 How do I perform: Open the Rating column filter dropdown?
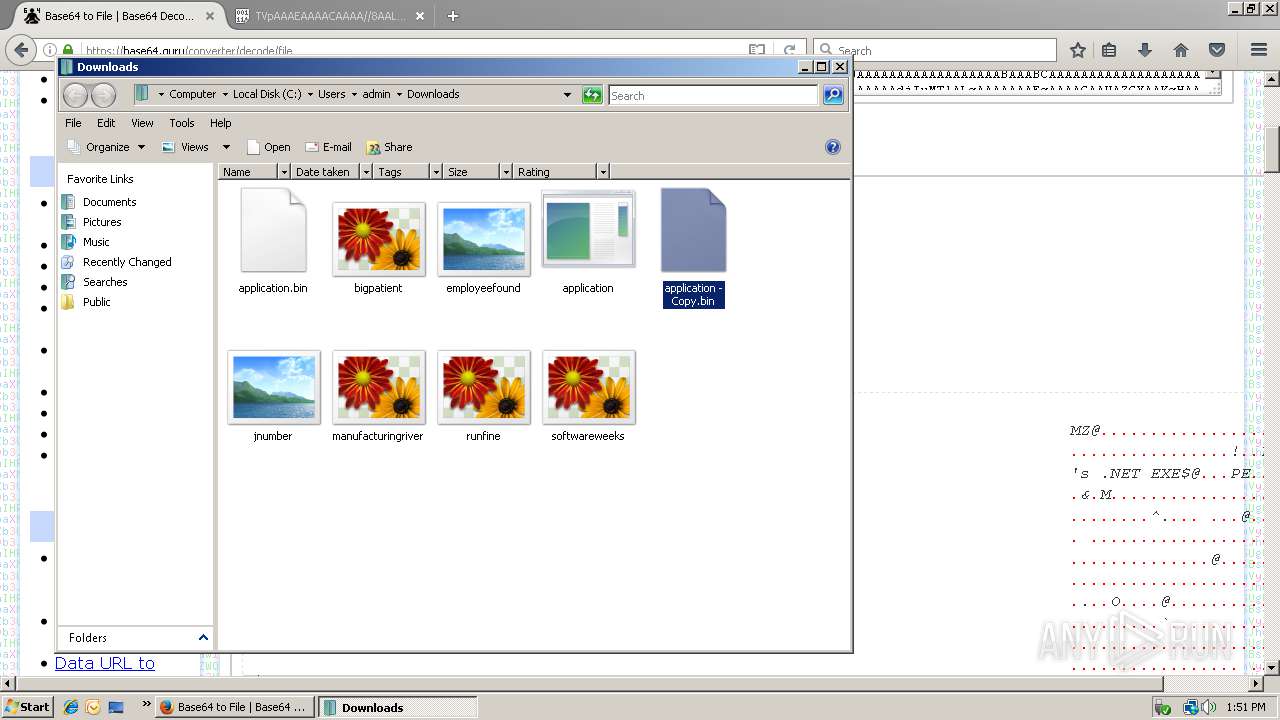(602, 172)
